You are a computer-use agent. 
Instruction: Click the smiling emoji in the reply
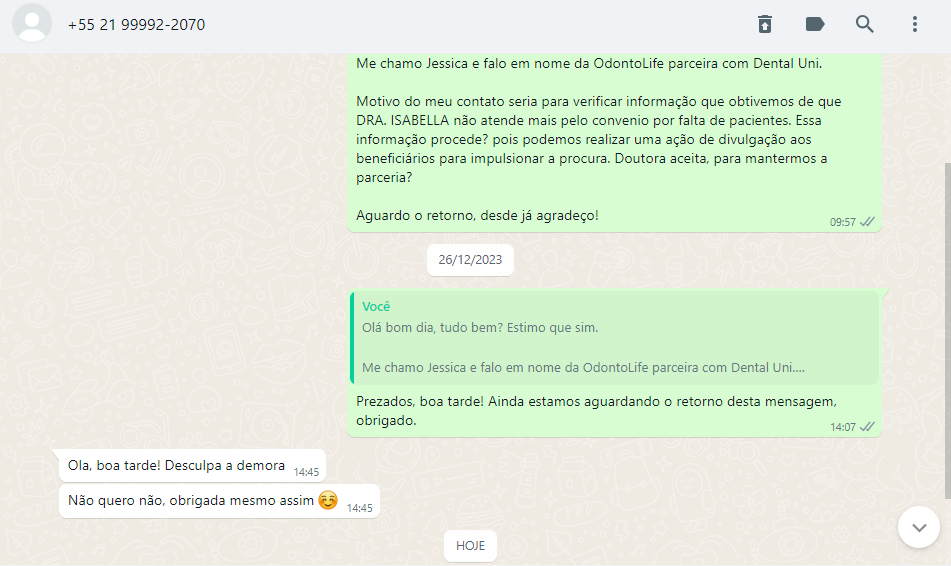(328, 500)
